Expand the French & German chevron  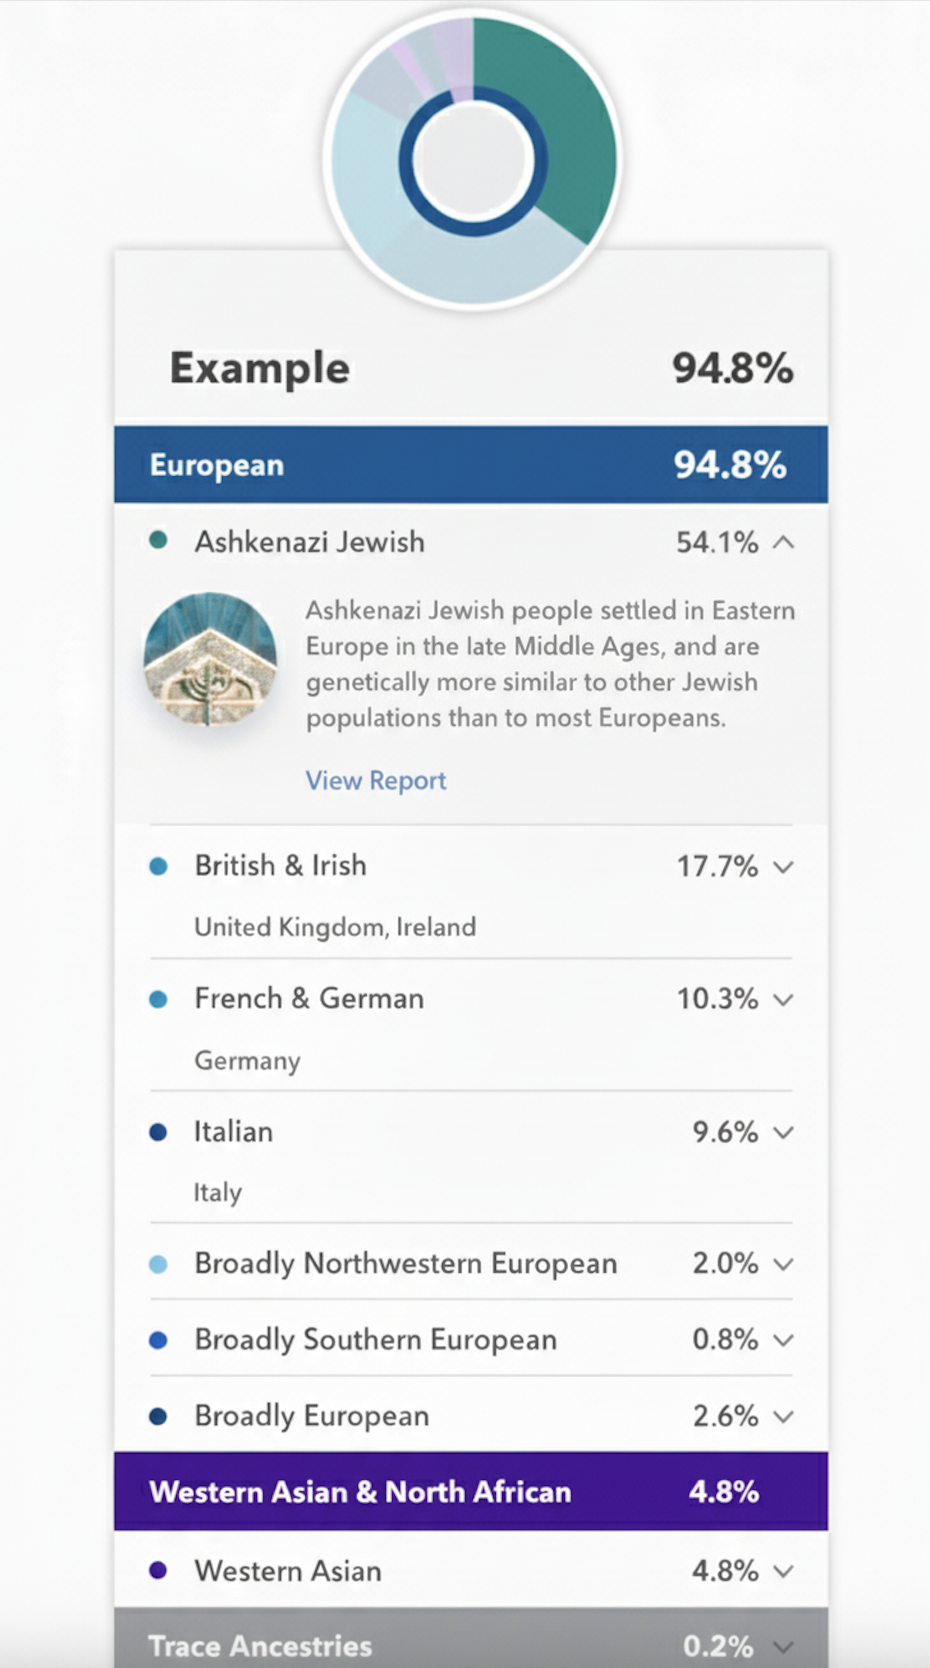coord(784,1000)
